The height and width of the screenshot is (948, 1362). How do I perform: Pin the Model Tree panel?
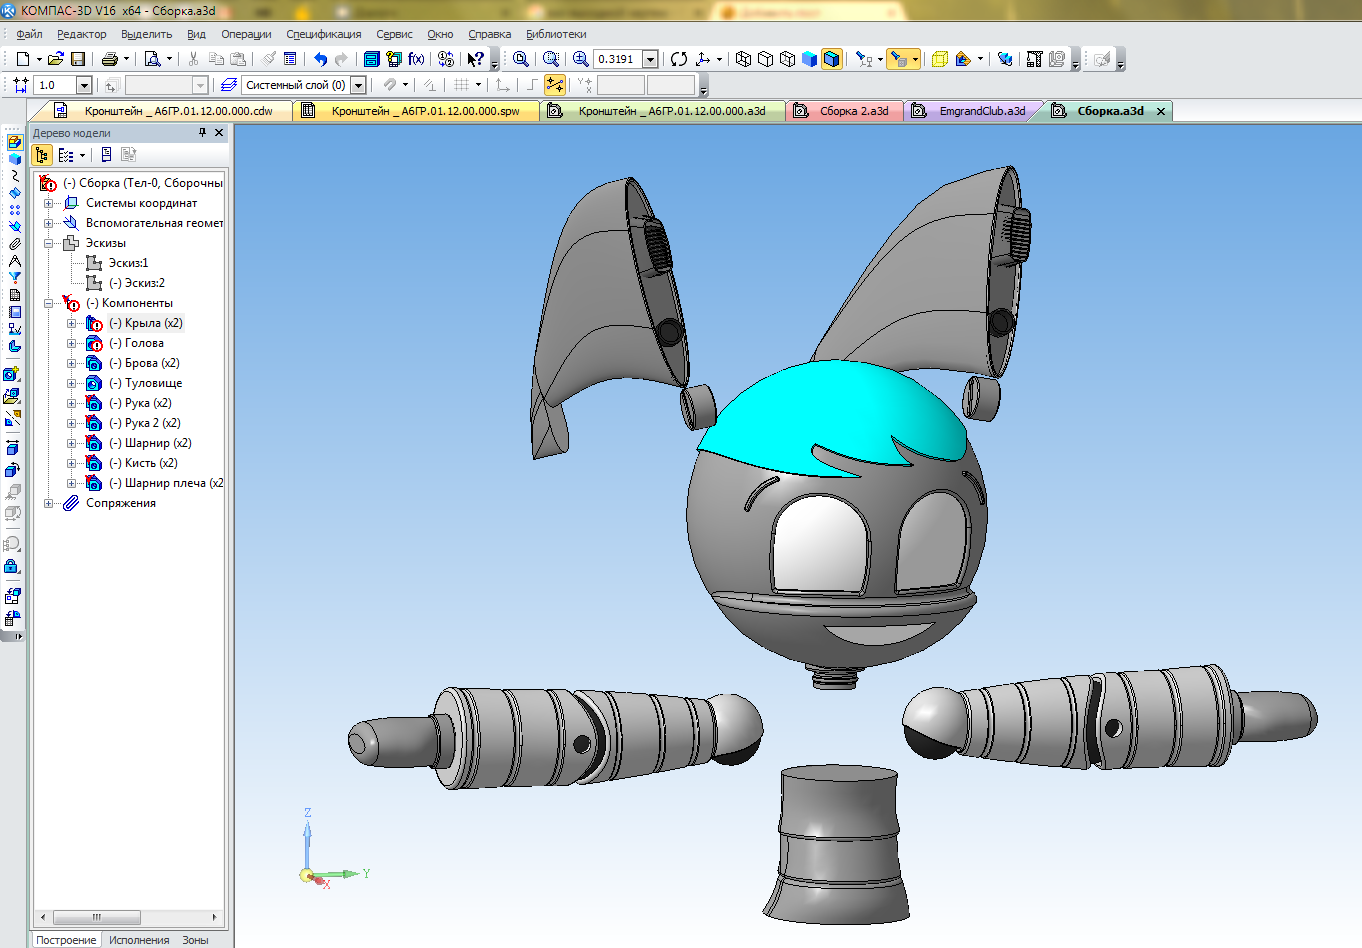(202, 133)
